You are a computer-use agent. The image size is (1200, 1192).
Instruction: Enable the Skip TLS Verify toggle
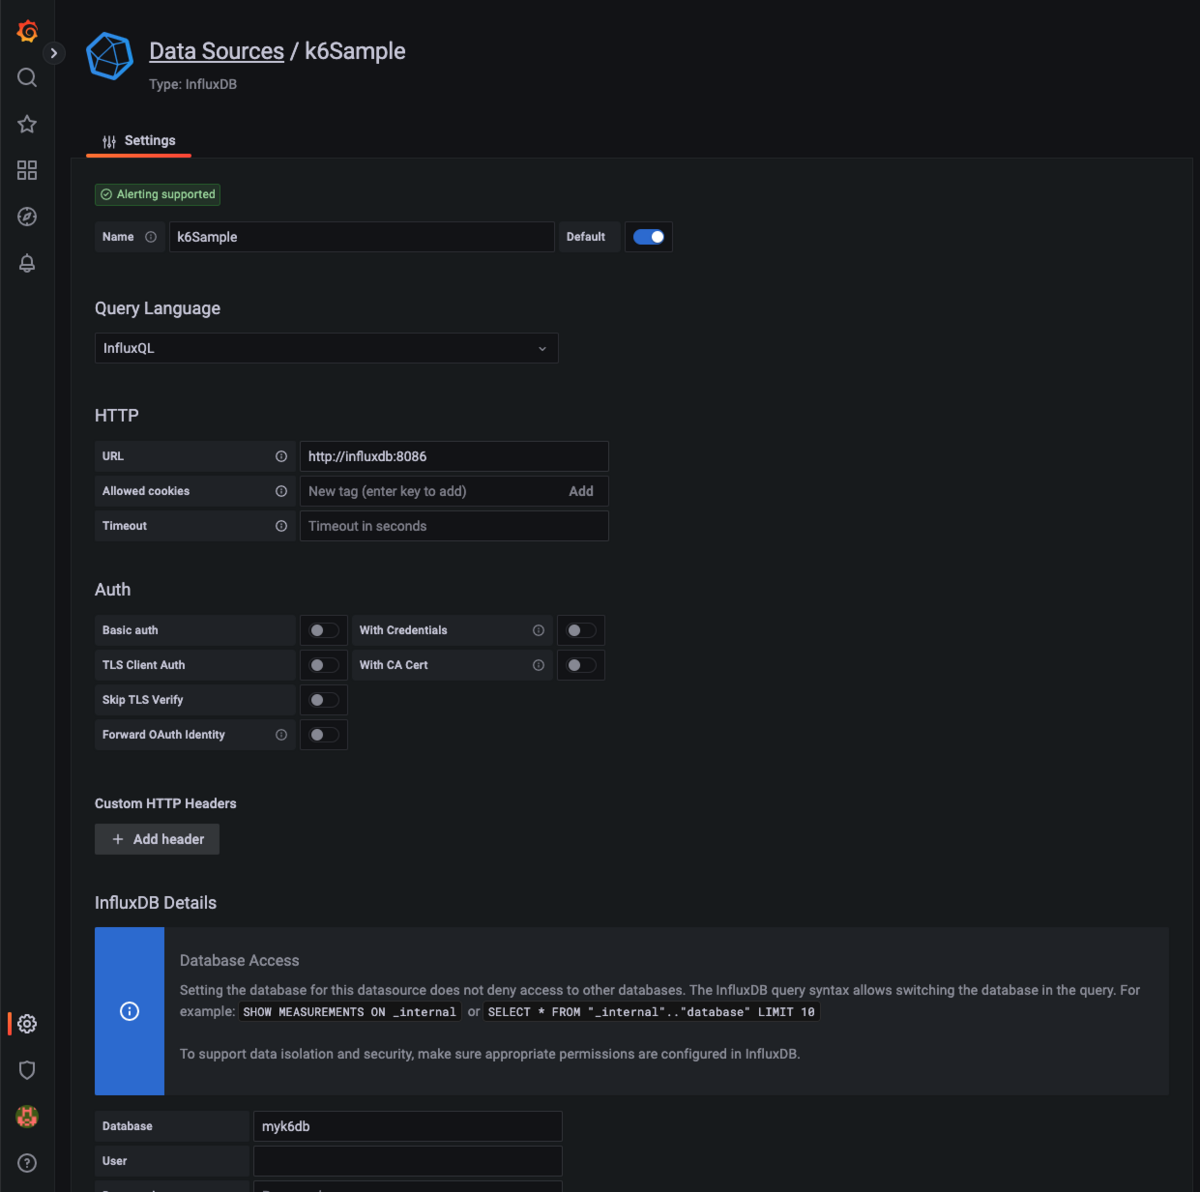[323, 700]
